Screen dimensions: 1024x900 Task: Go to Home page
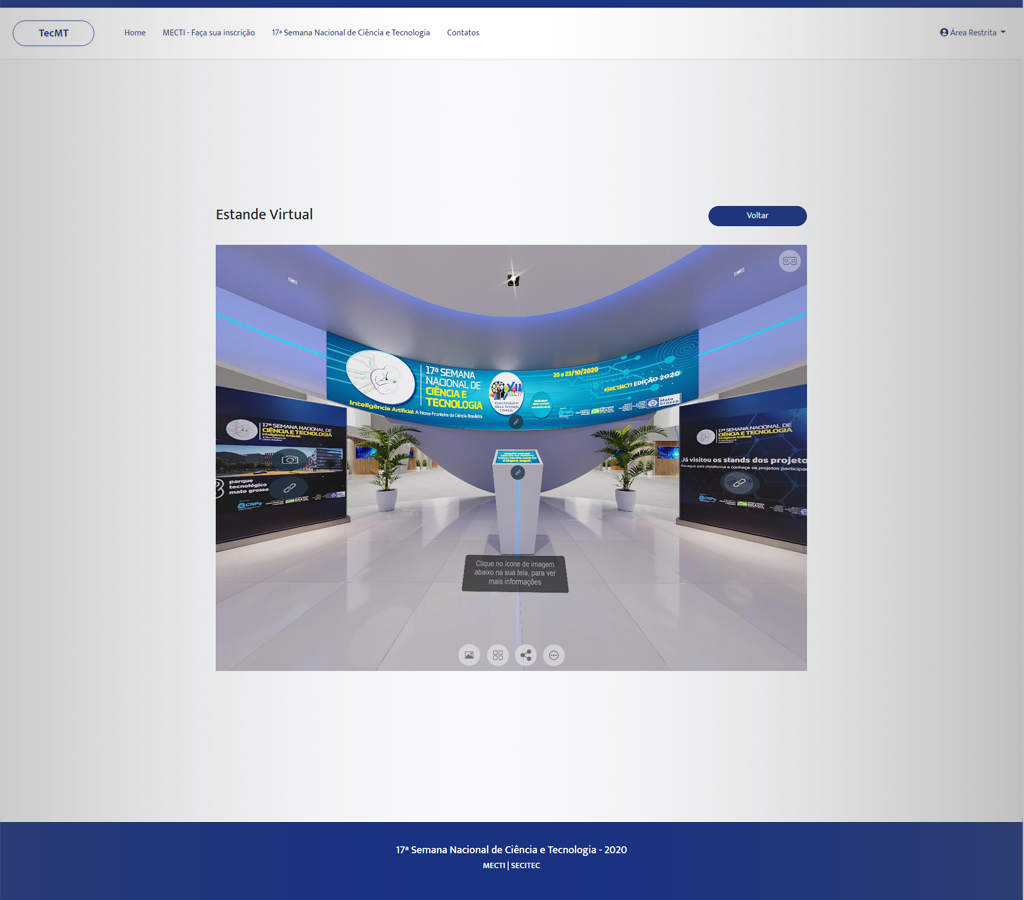[135, 33]
